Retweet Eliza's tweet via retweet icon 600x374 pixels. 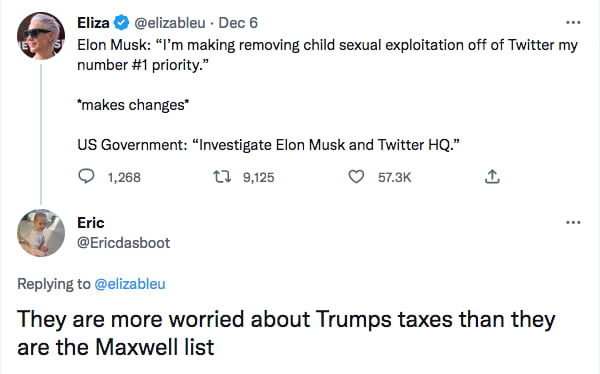(x=222, y=177)
